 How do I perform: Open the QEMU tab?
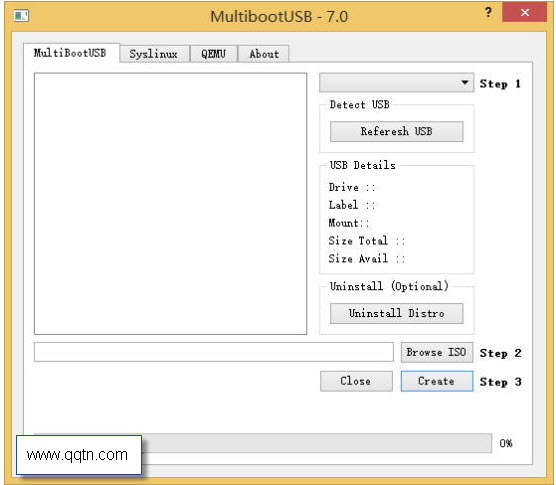(213, 54)
